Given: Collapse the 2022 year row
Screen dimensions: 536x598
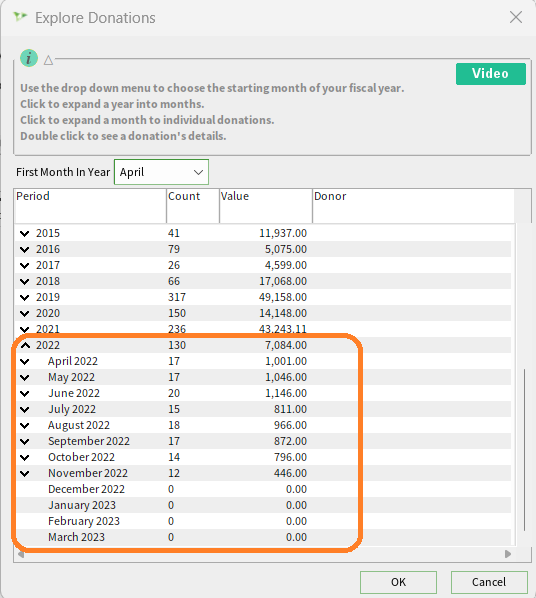Looking at the screenshot, I should [x=25, y=345].
